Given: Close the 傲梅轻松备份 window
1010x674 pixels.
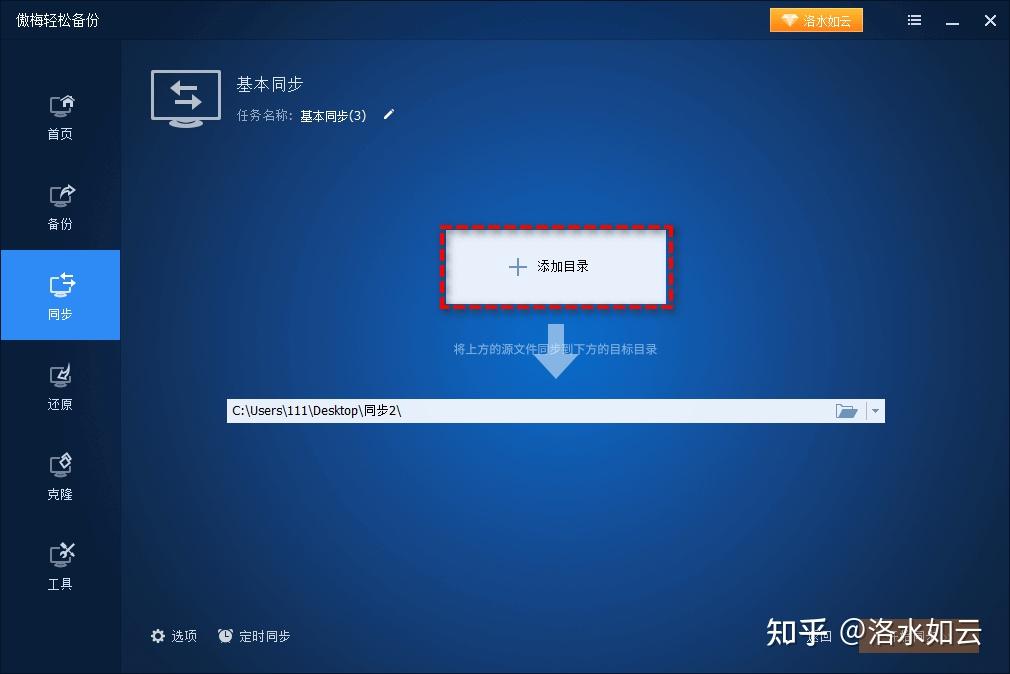Looking at the screenshot, I should (991, 21).
